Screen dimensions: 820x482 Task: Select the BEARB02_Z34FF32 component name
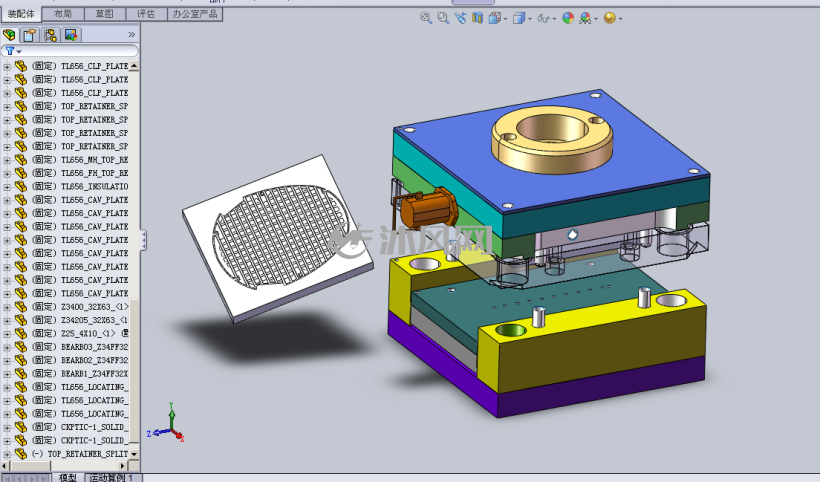tap(94, 360)
